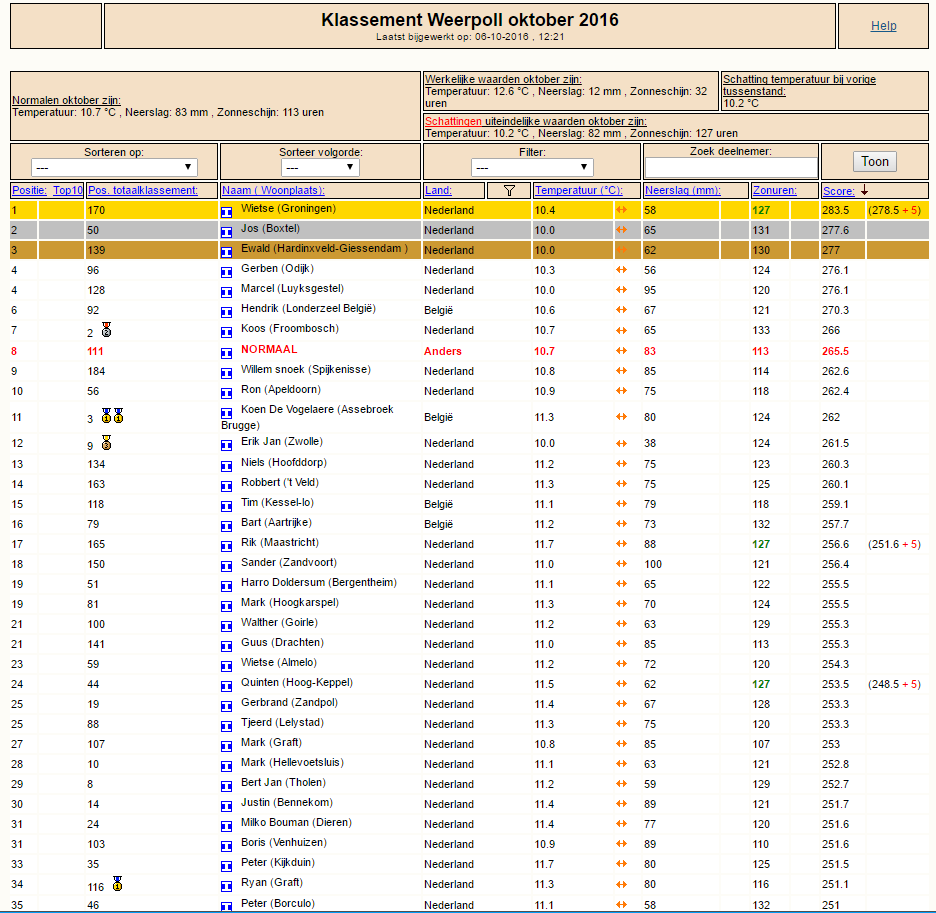The width and height of the screenshot is (936, 913).
Task: Click the blue icon beside Wietse (Groningen)
Action: [226, 212]
